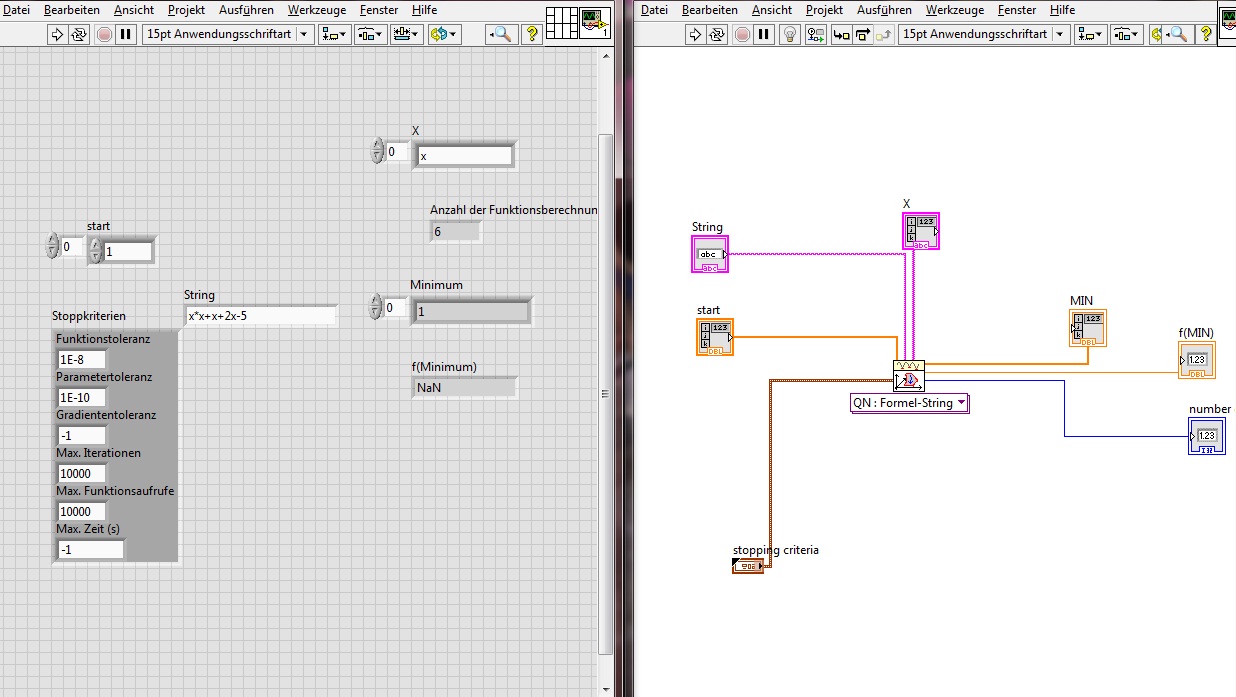Click the front panel search magnifier icon
Image resolution: width=1236 pixels, height=697 pixels.
point(501,34)
